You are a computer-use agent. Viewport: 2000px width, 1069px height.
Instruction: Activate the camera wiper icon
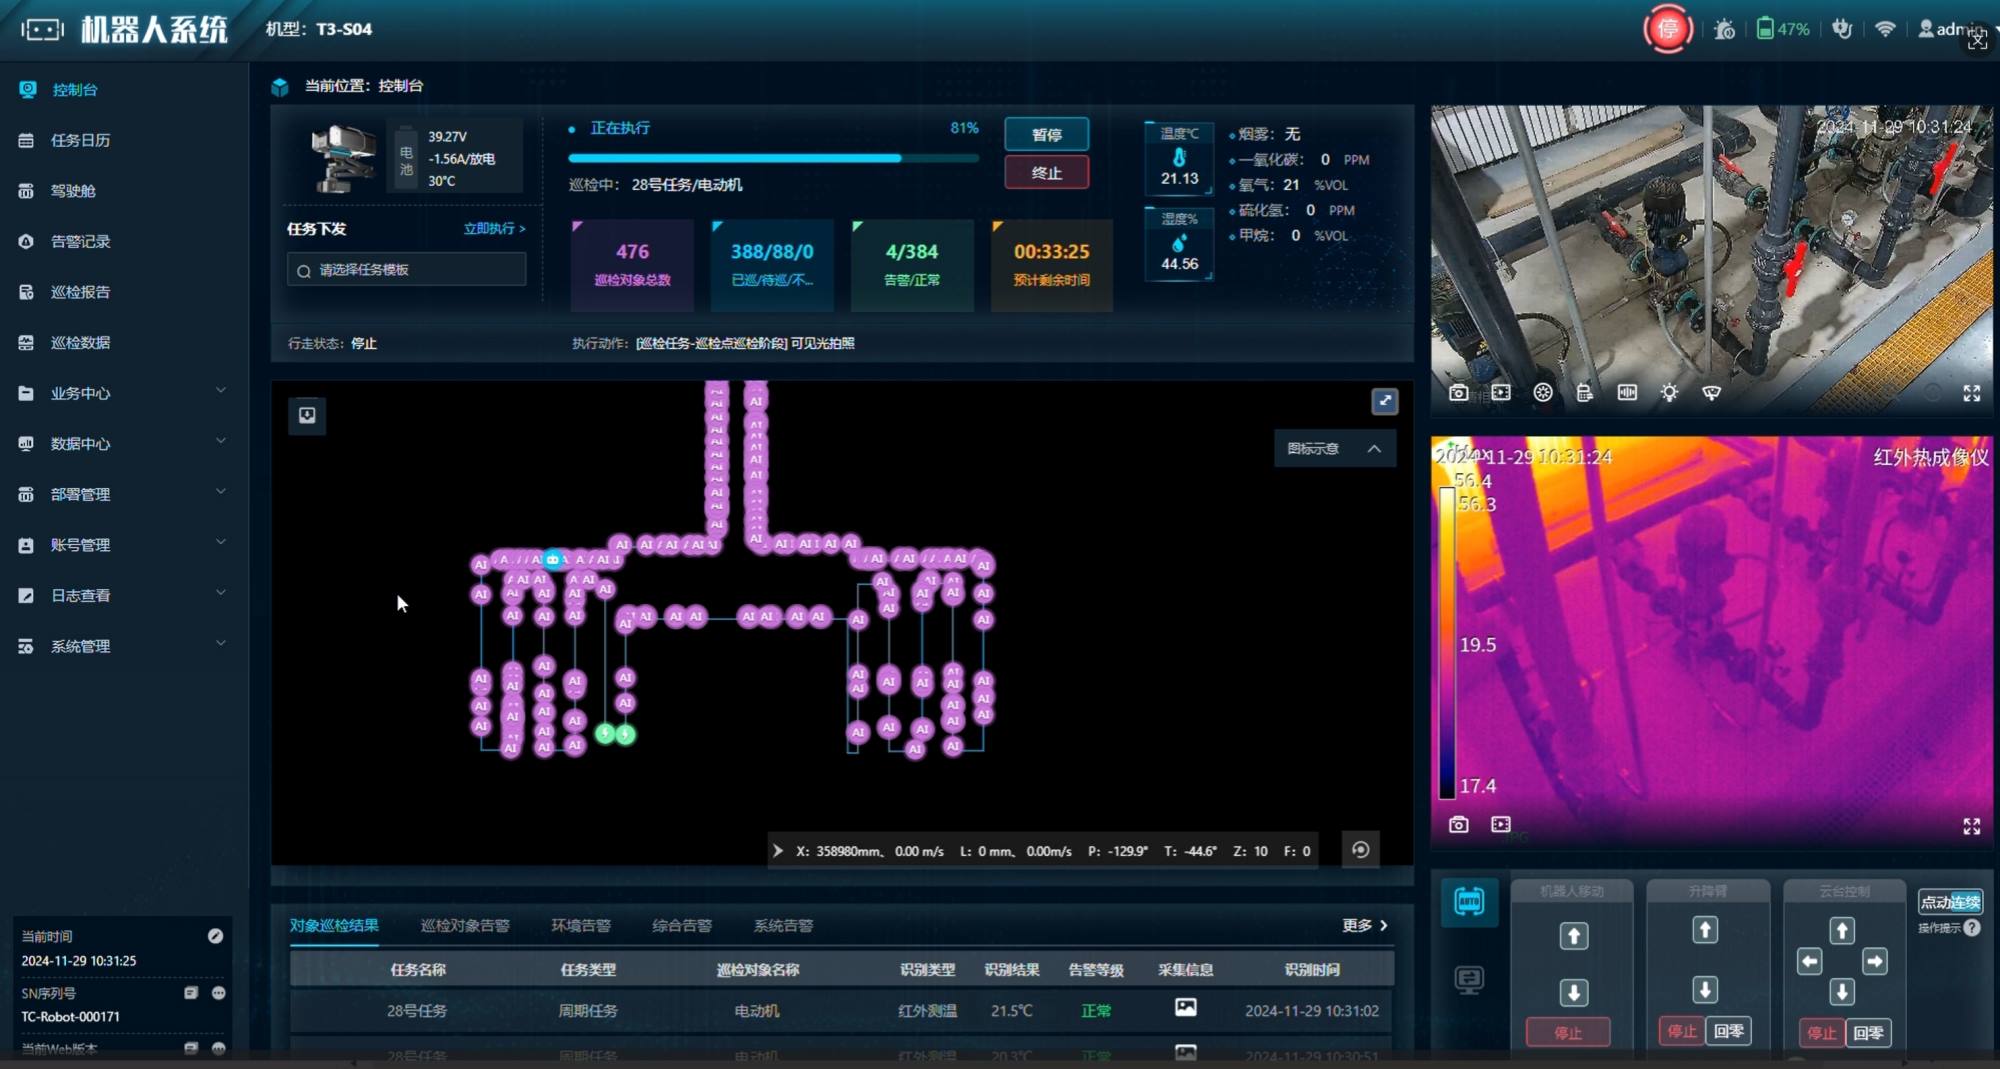tap(1711, 393)
